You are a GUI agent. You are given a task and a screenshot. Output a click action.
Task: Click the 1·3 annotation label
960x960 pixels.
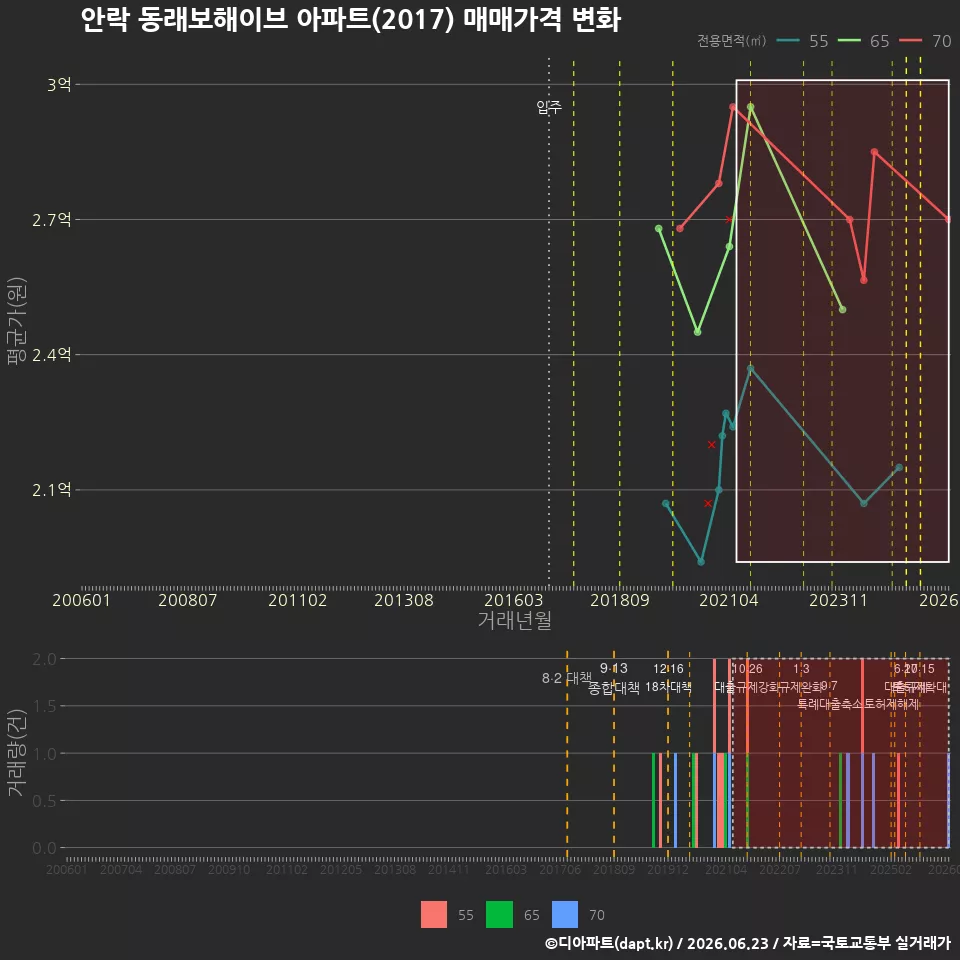[x=801, y=669]
